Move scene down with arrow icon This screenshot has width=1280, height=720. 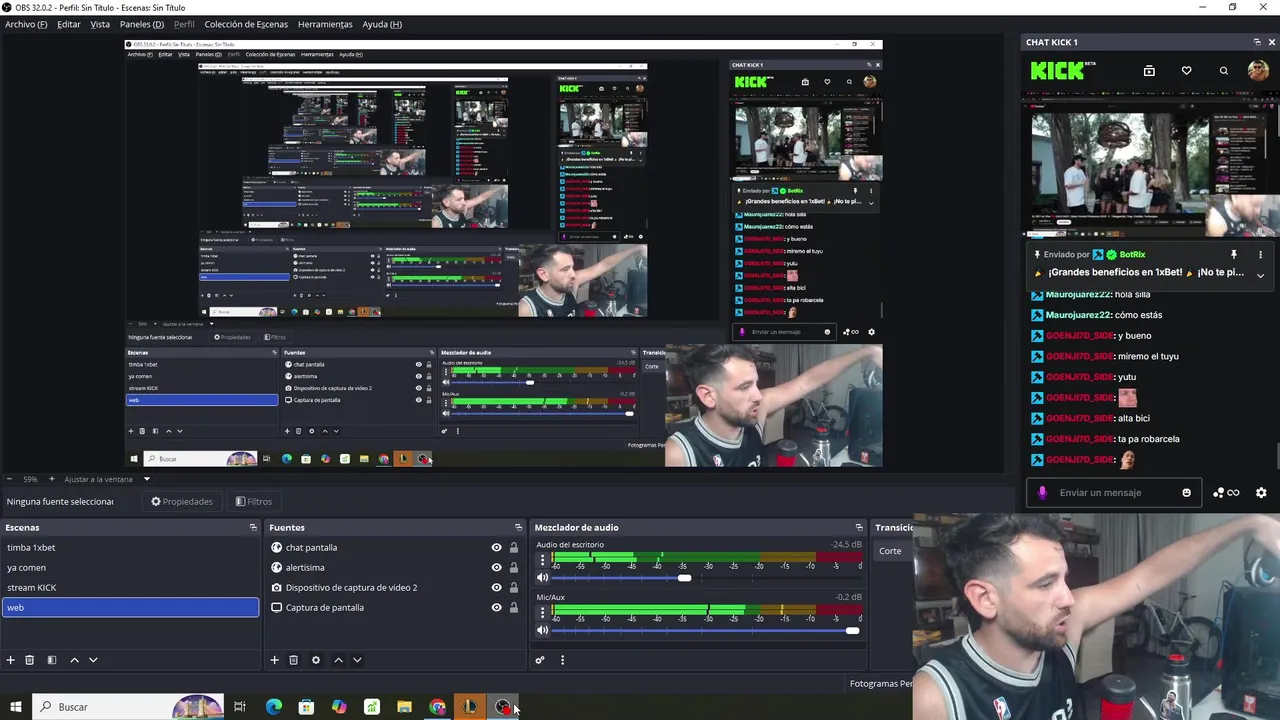pyautogui.click(x=93, y=660)
